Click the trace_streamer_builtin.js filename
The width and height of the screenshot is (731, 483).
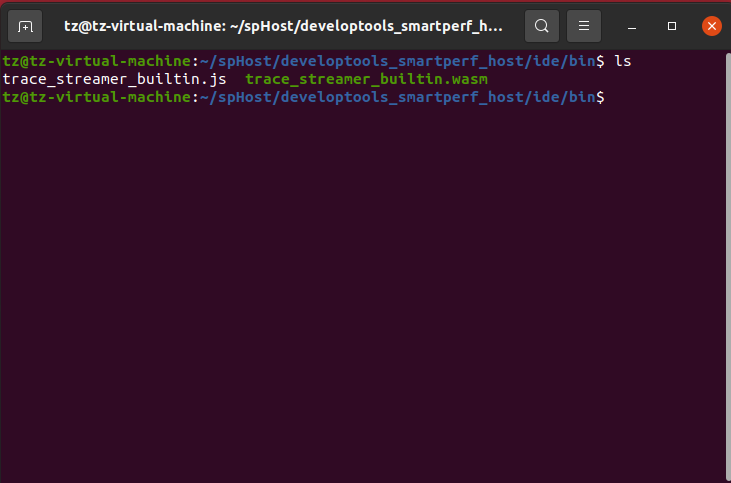coord(115,79)
